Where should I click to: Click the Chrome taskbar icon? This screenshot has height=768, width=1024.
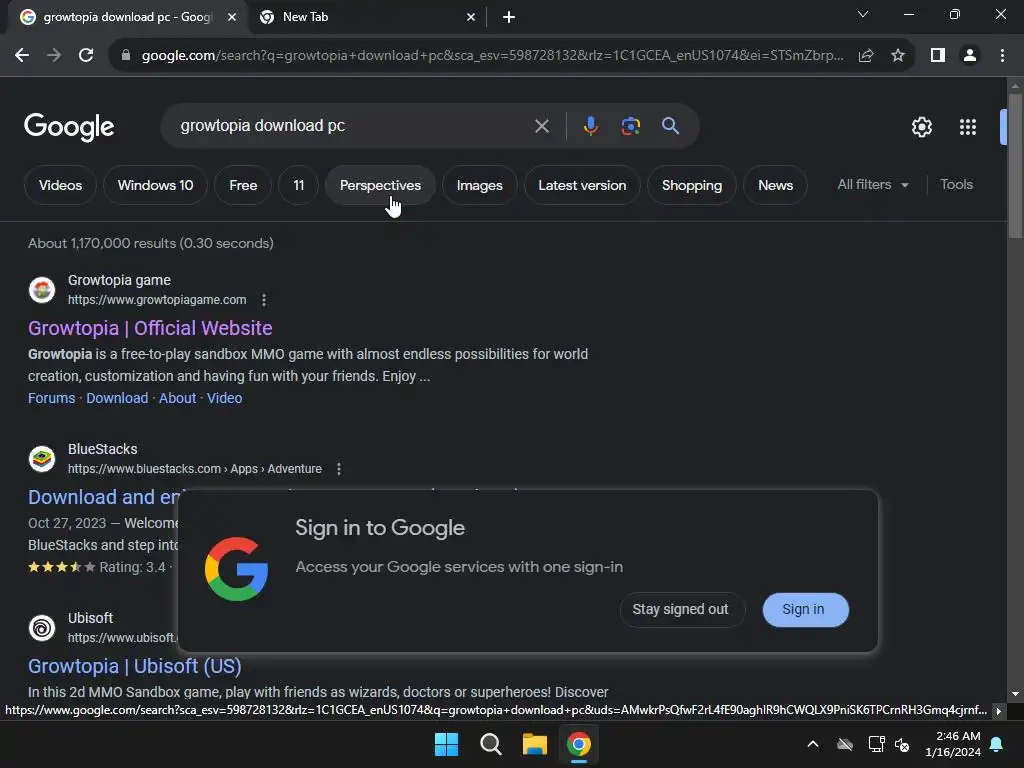click(579, 744)
